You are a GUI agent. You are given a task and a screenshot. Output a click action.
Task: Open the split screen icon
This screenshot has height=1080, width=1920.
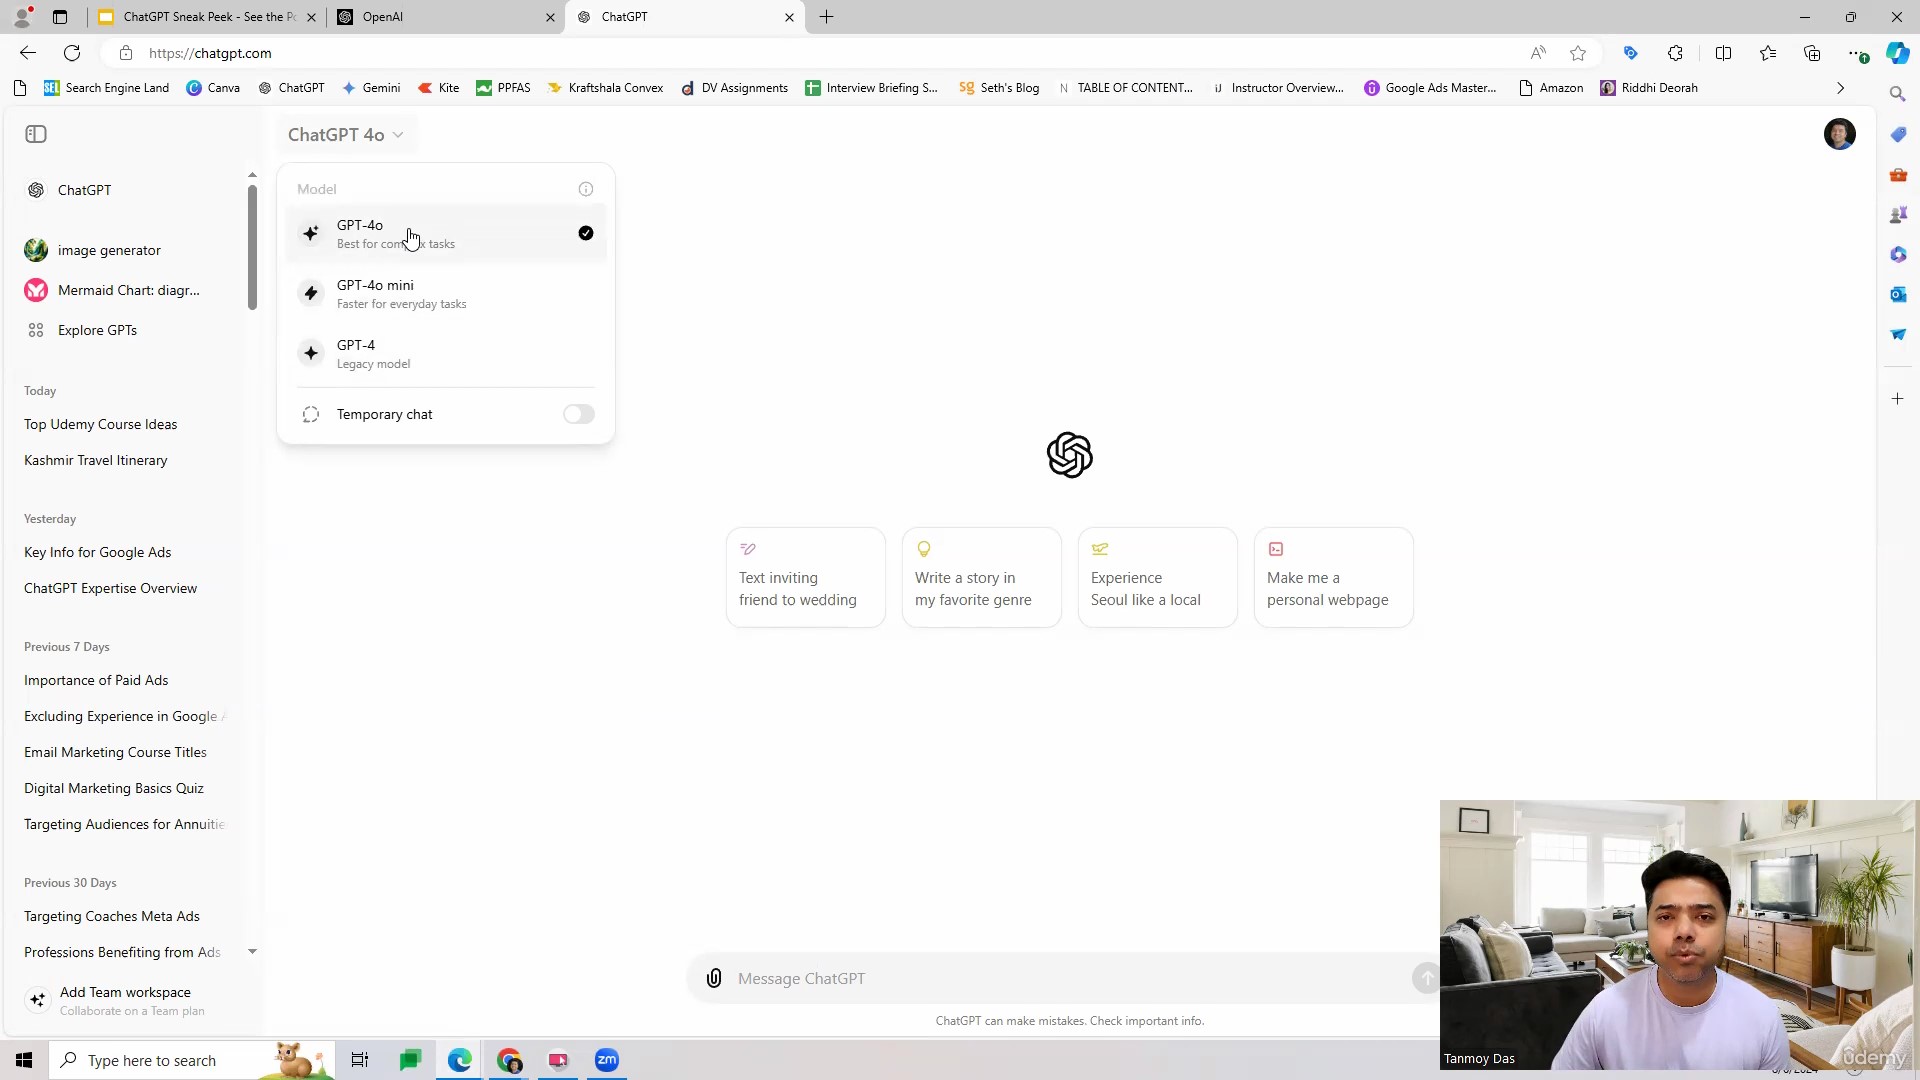1723,53
